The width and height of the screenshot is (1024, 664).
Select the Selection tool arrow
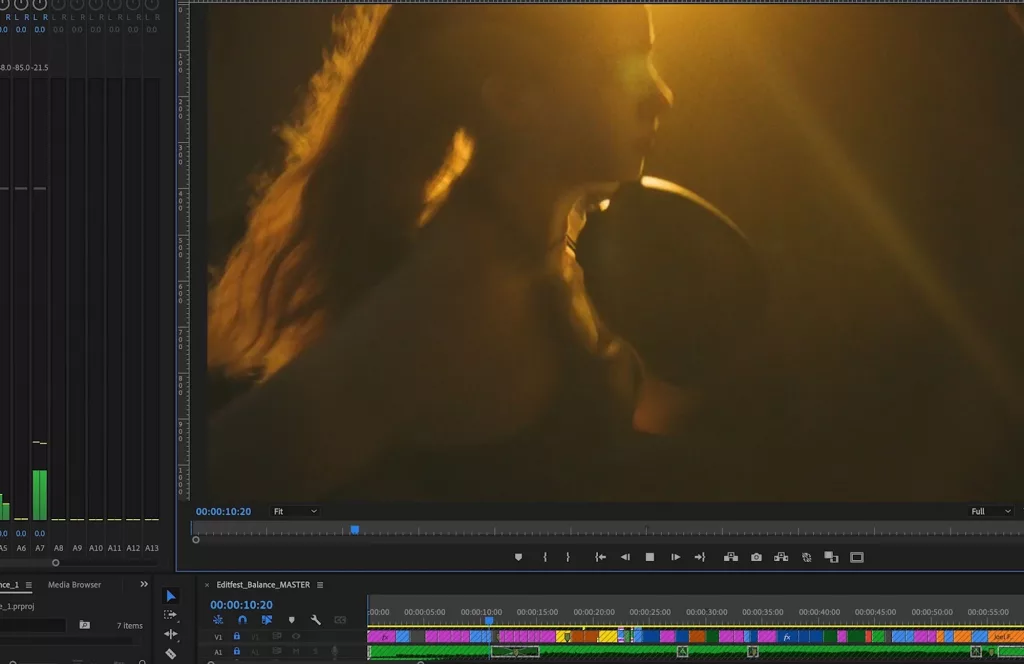coord(170,596)
